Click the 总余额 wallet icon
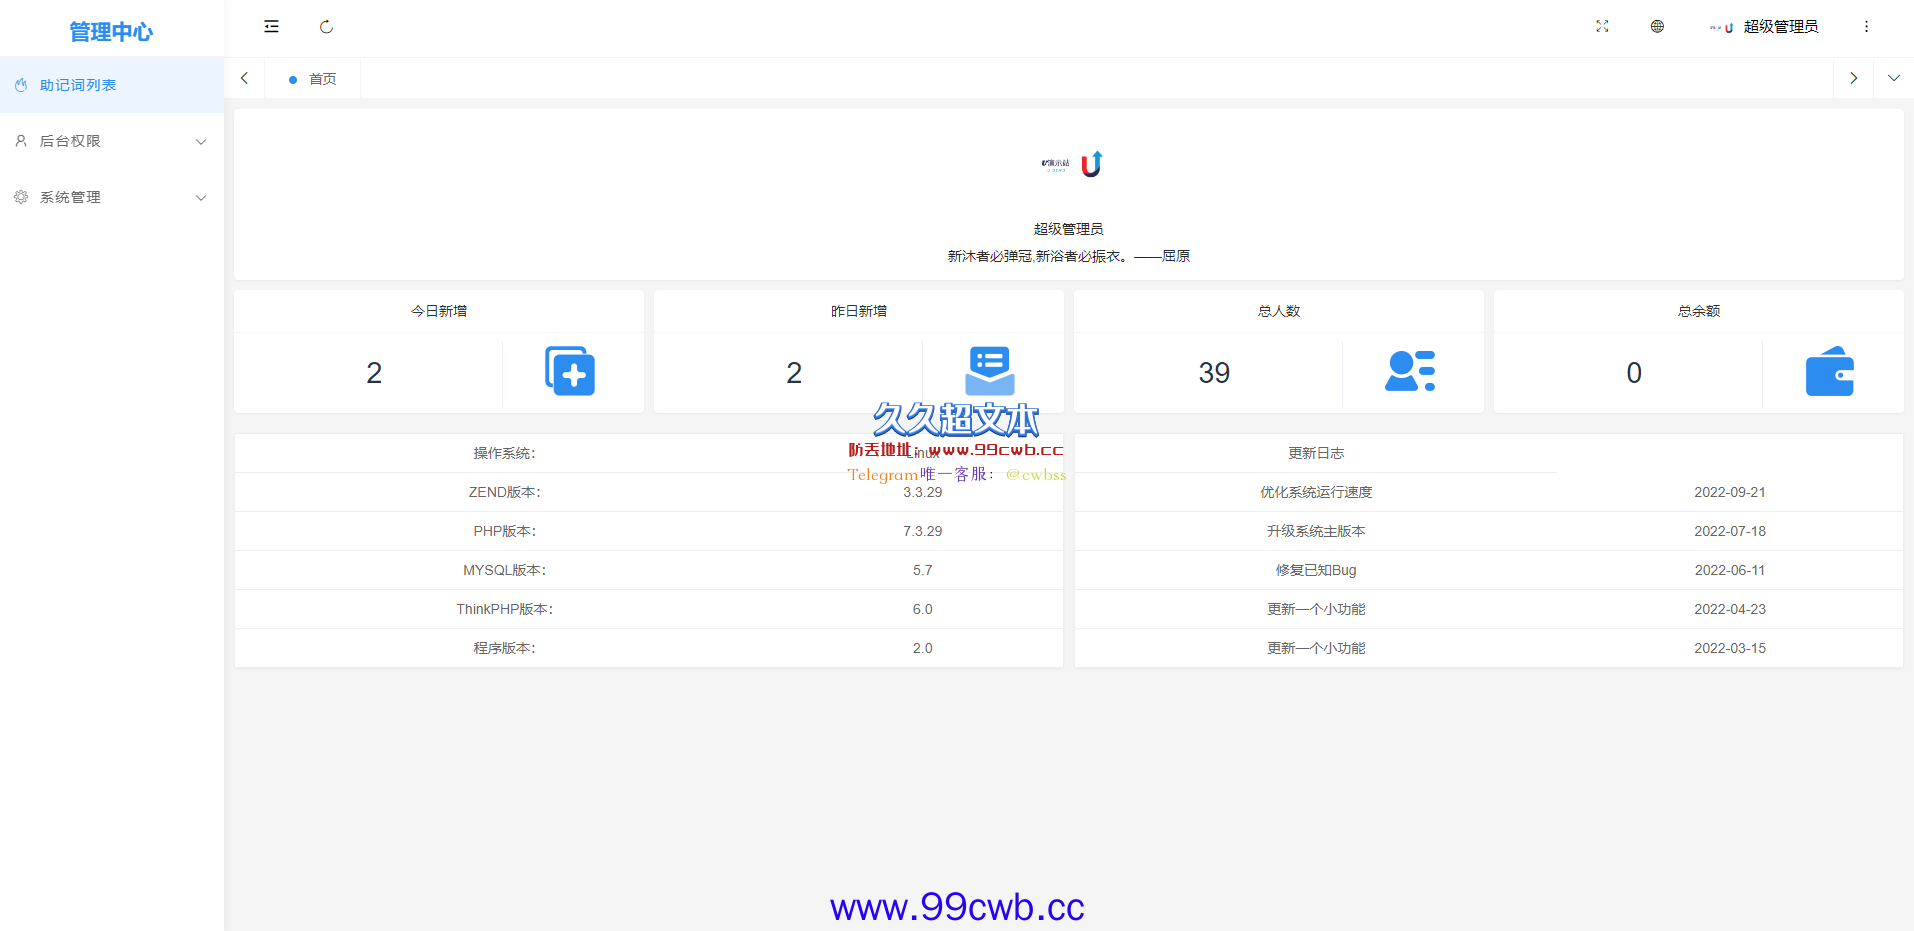Image resolution: width=1914 pixels, height=931 pixels. coord(1830,371)
